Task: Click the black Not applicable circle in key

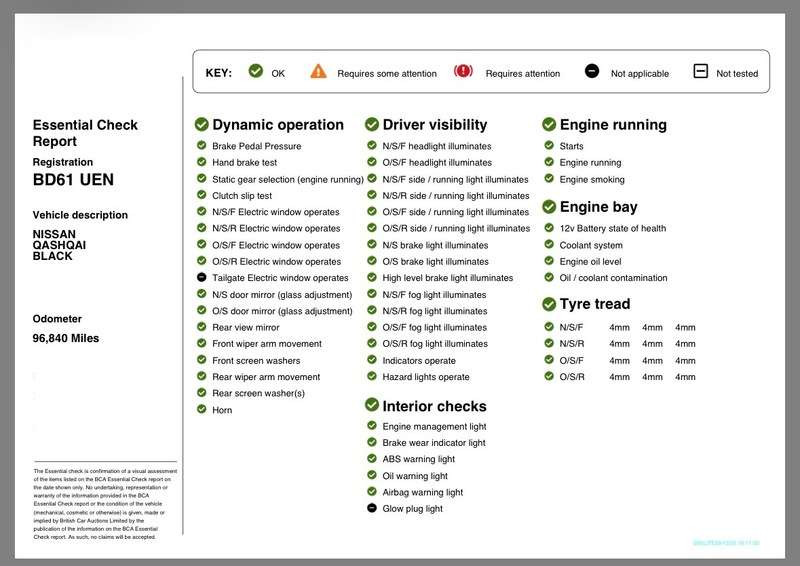Action: click(591, 72)
